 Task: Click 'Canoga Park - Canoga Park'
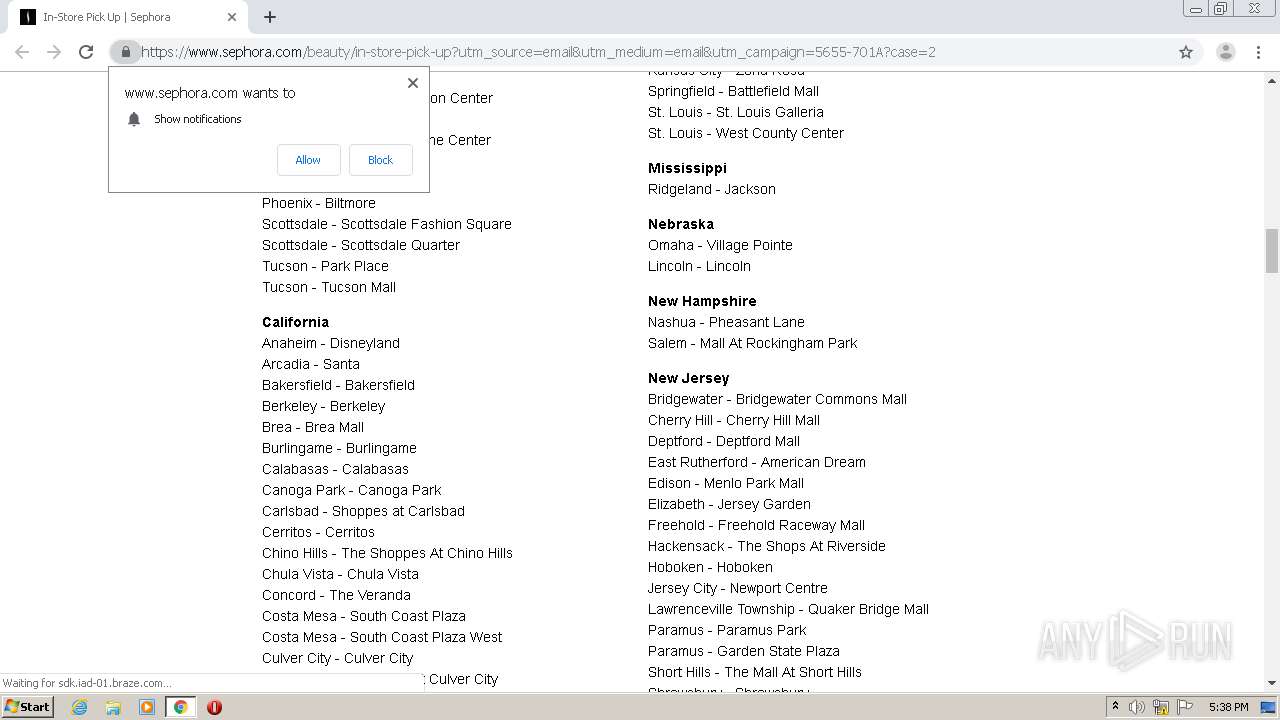352,490
